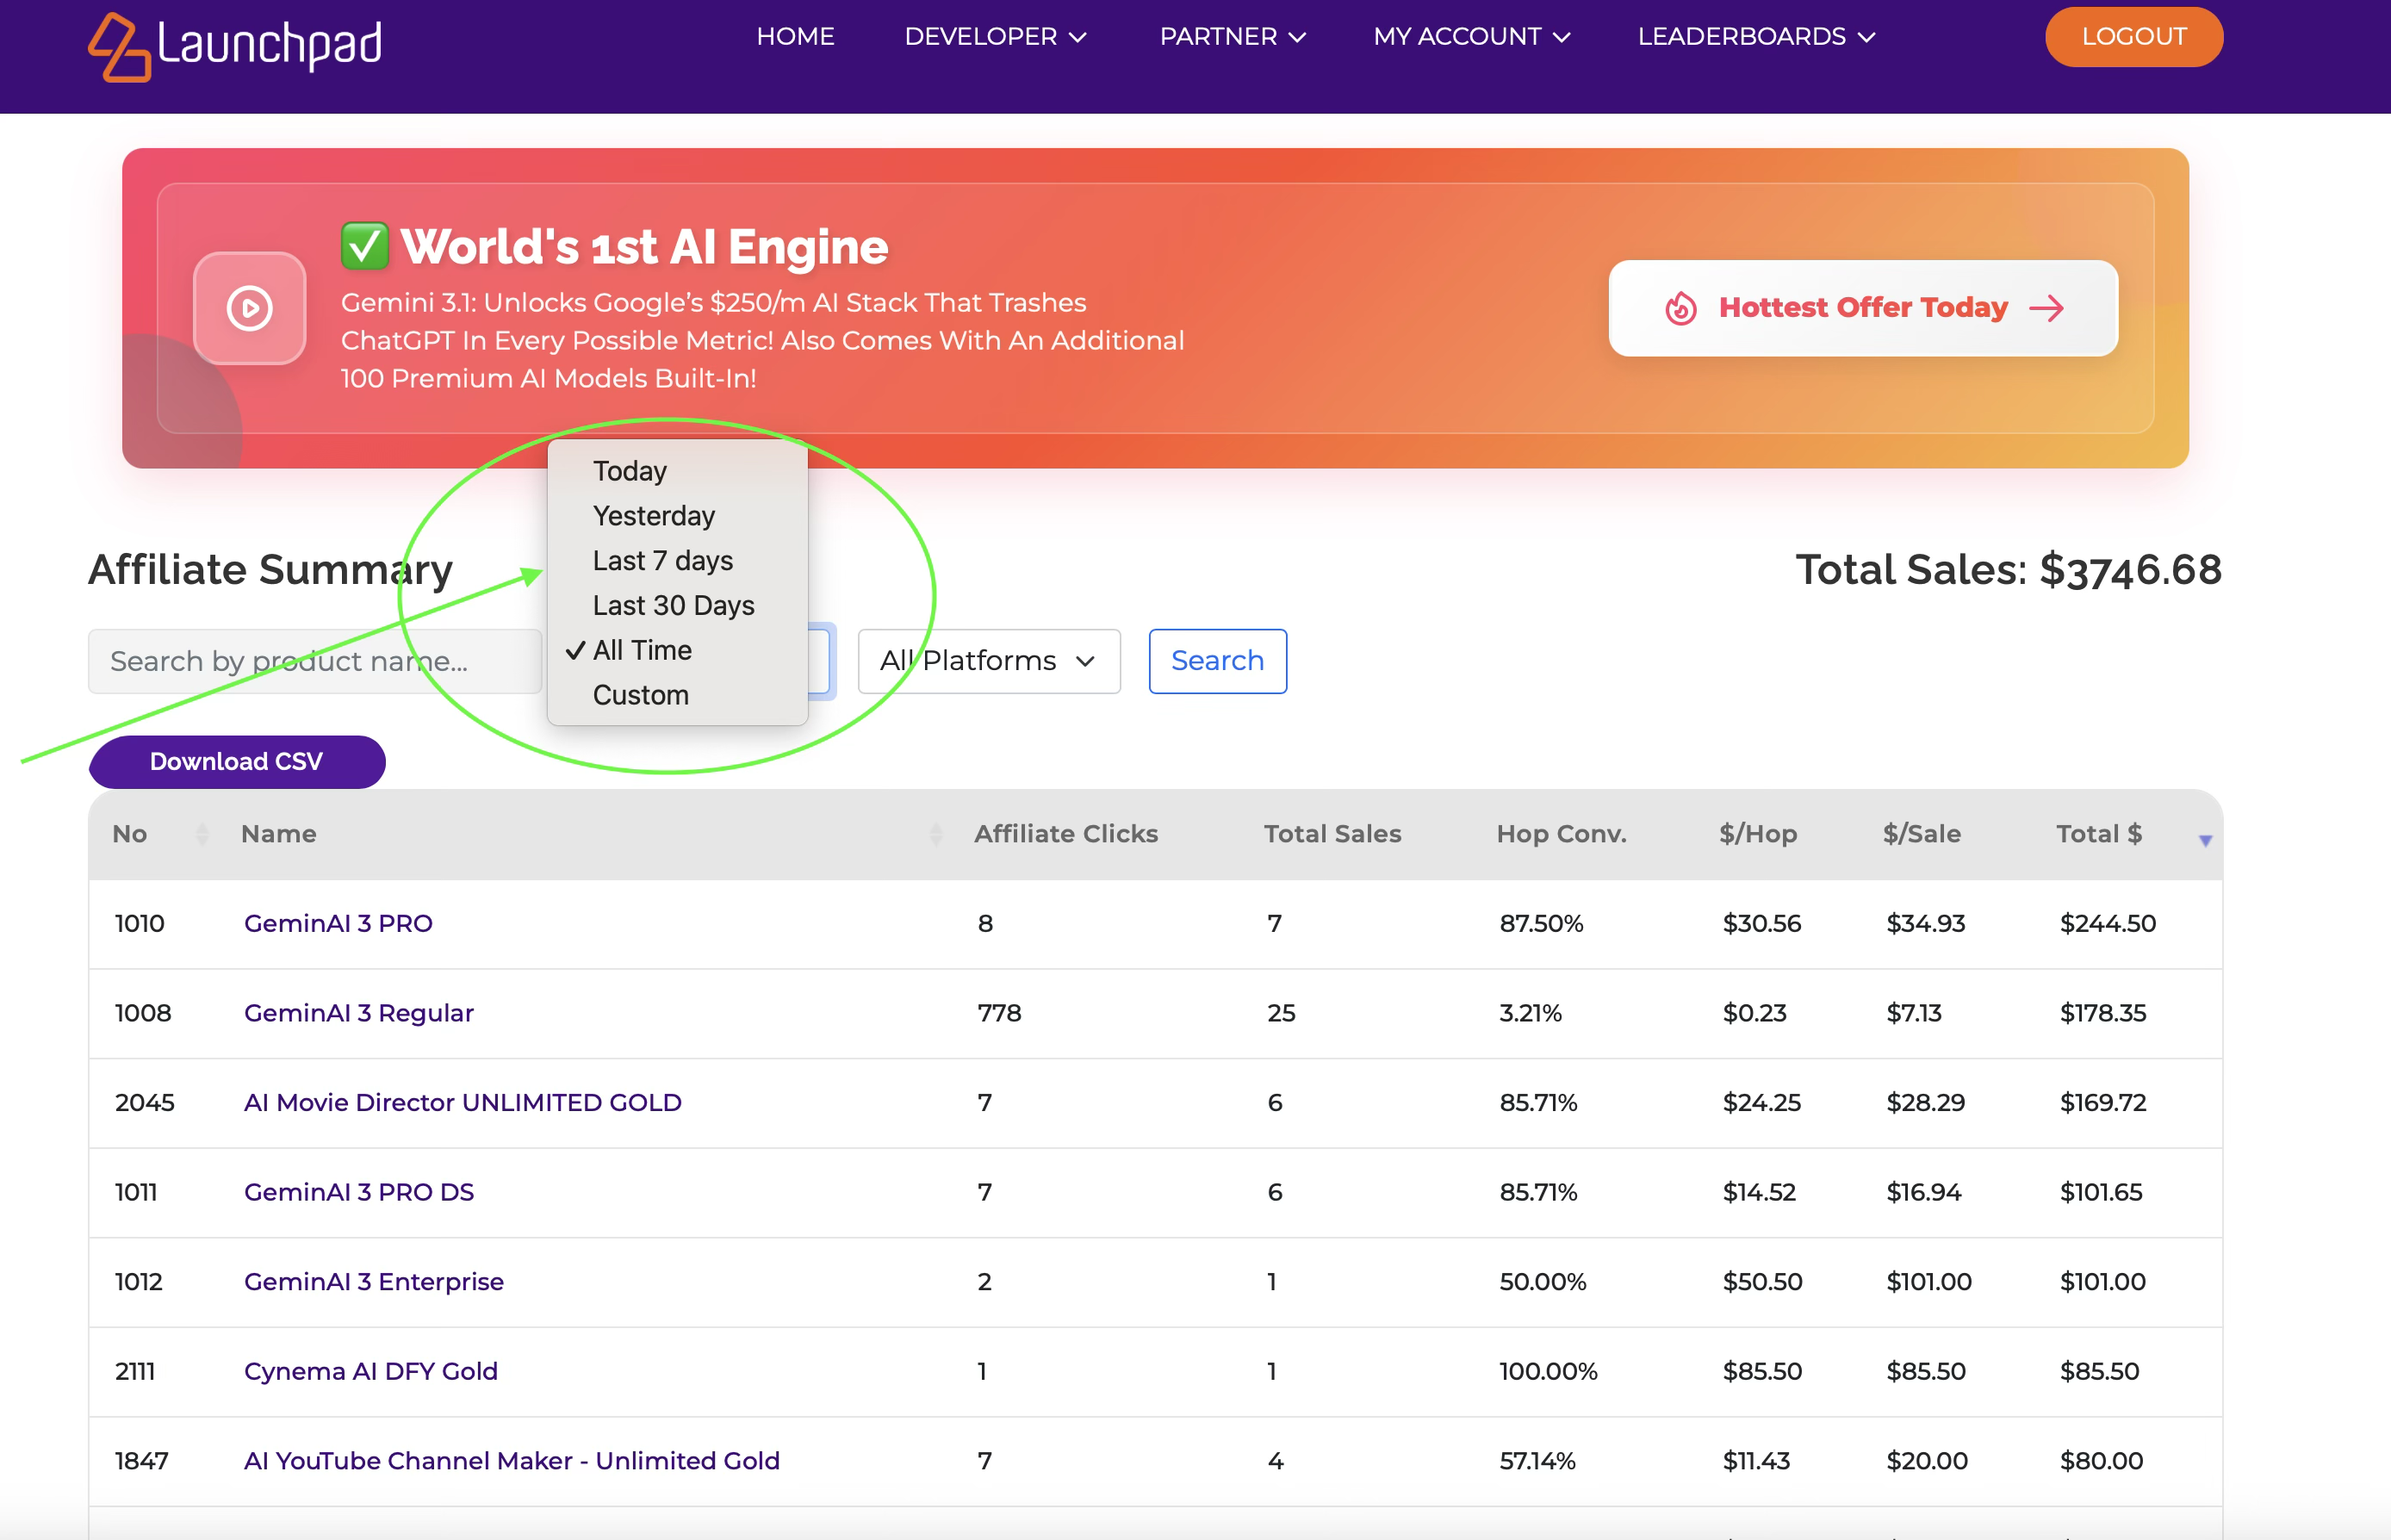Open the GeminAI 3 PRO product link
Viewport: 2391px width, 1540px height.
338,924
